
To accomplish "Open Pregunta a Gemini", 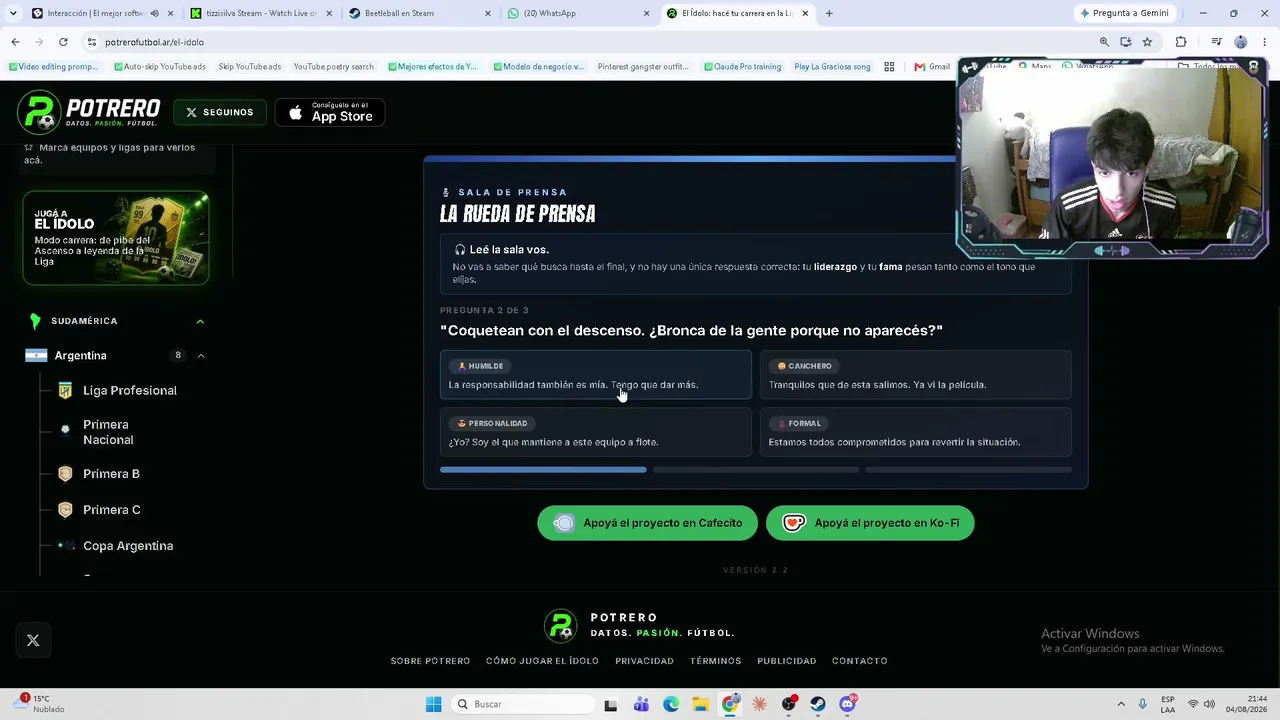I will (x=1123, y=13).
